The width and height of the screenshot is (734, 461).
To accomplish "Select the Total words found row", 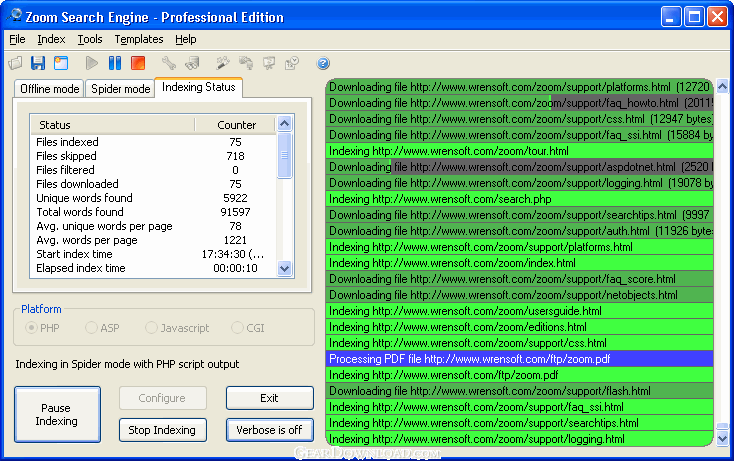I will tap(154, 212).
